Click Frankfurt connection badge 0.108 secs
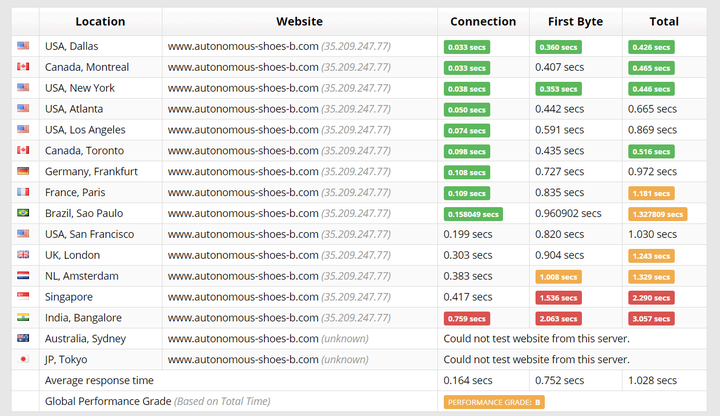This screenshot has height=416, width=720. 467,172
